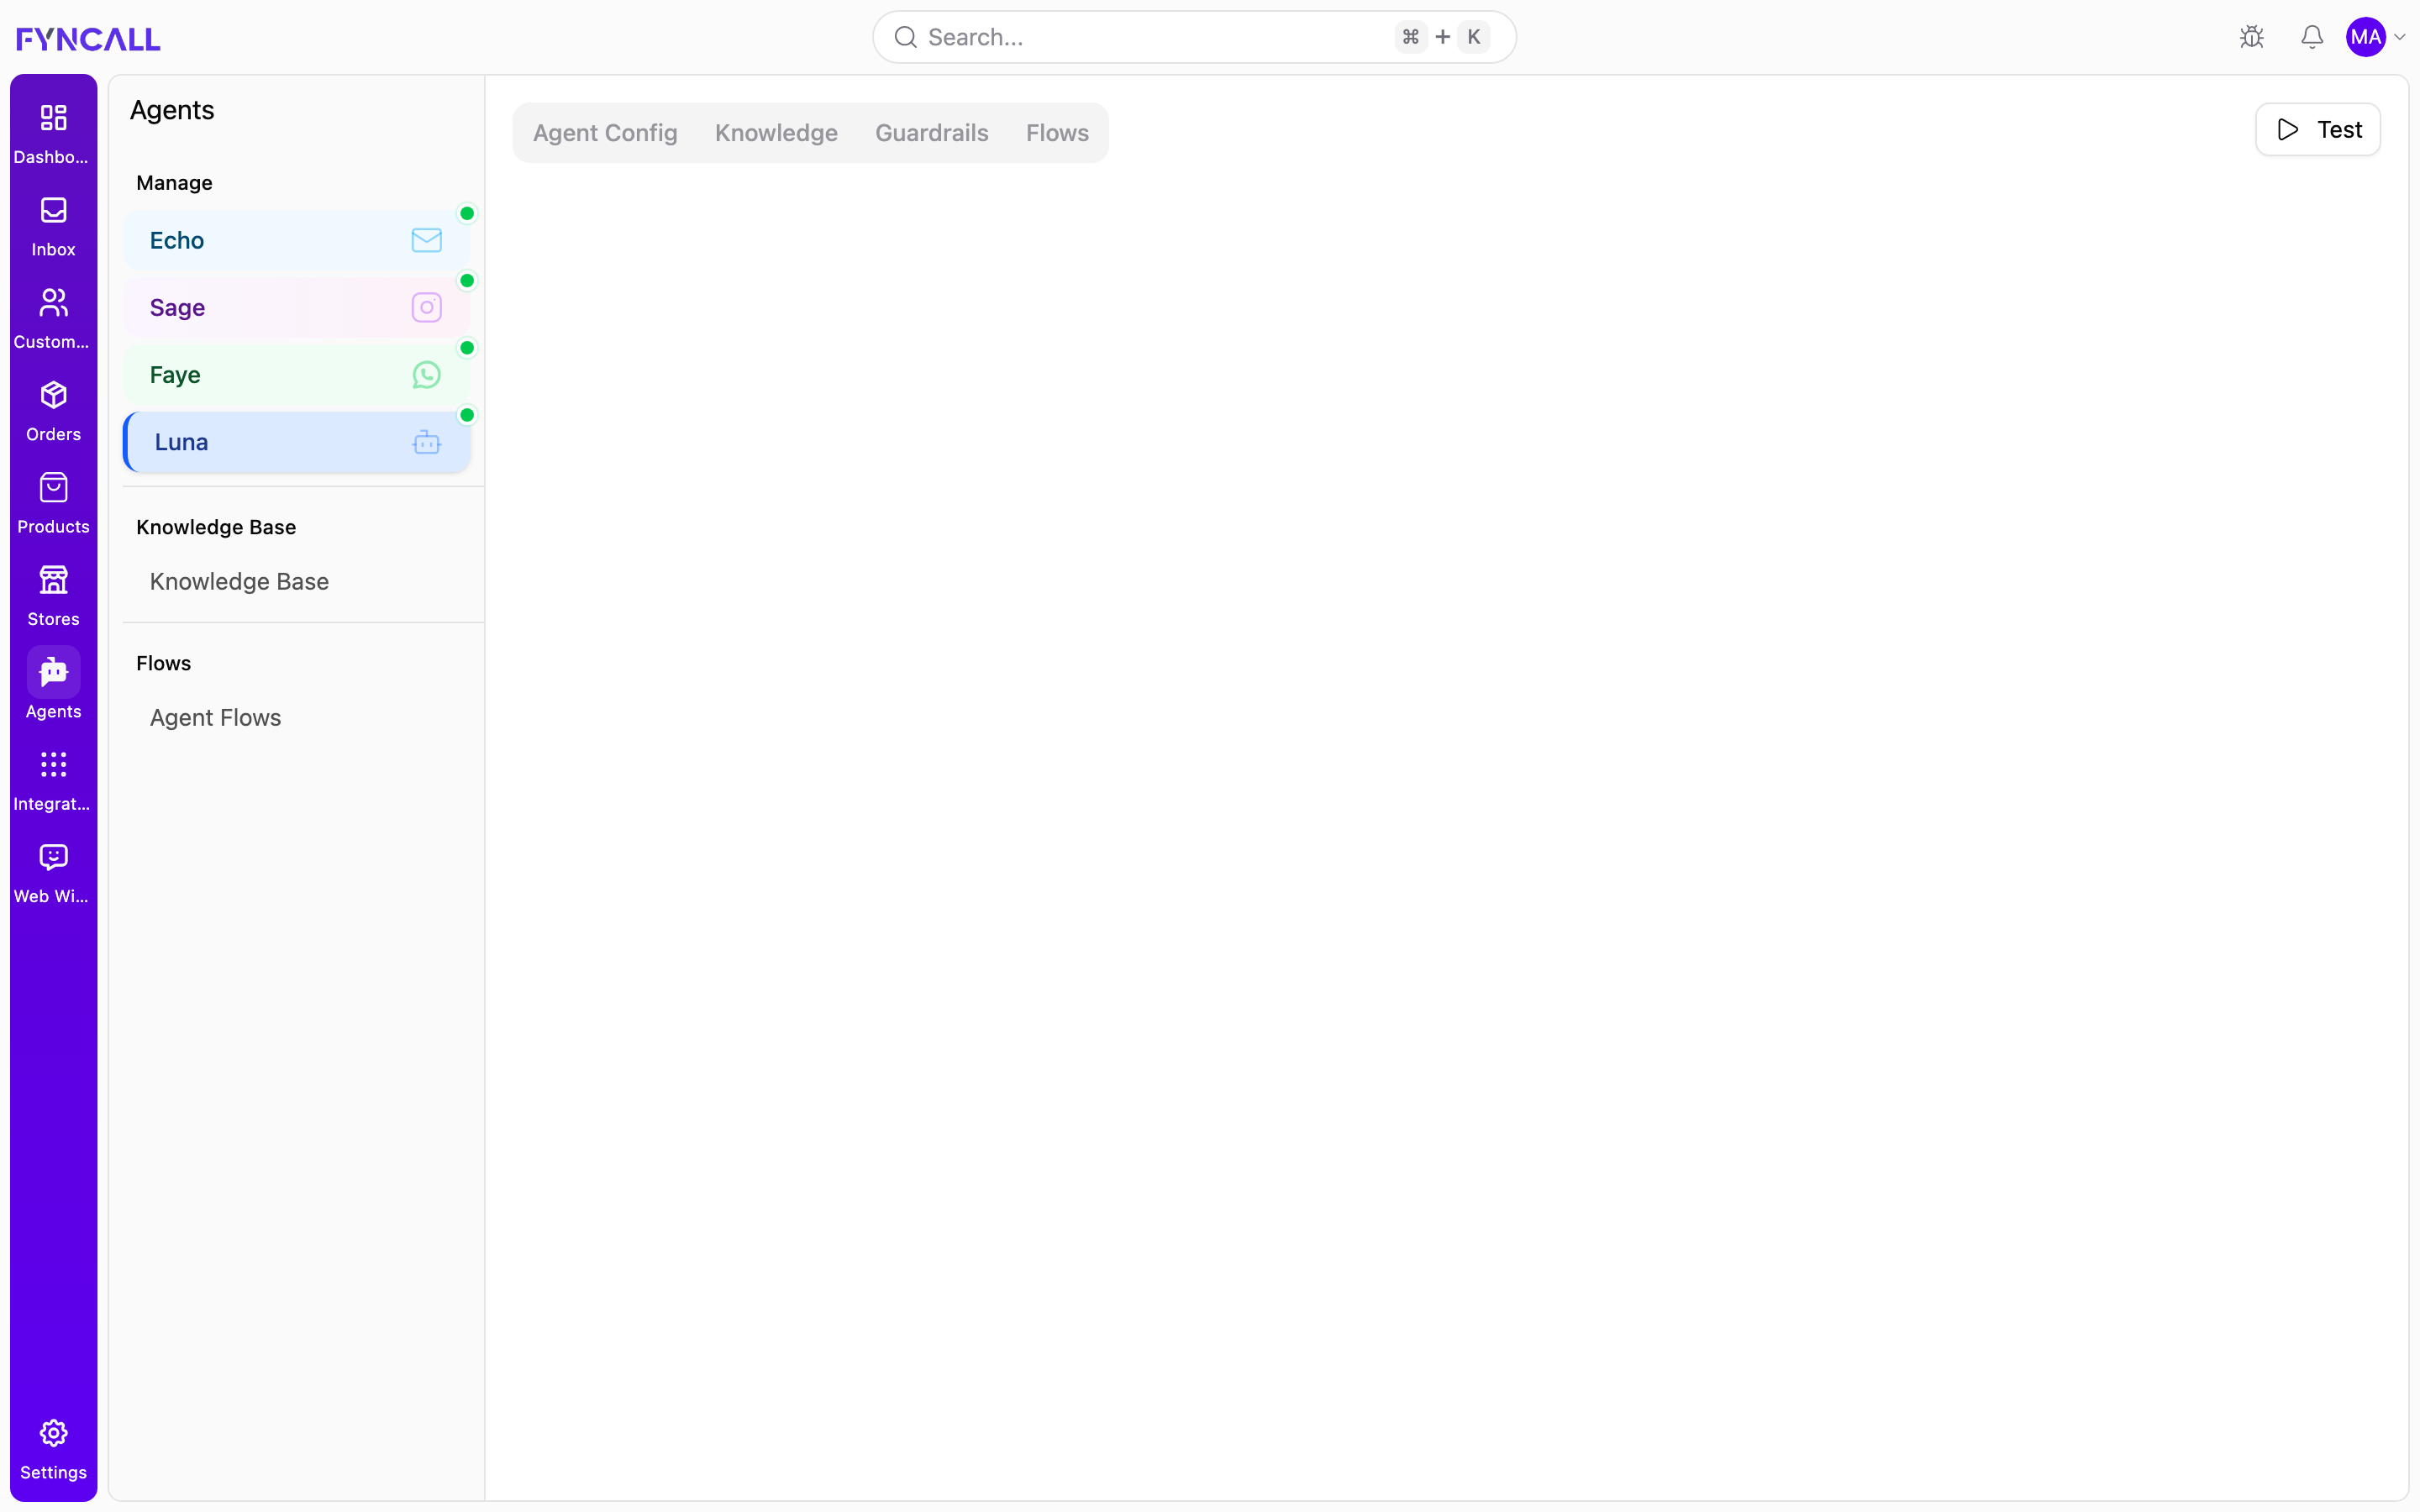Open the Knowledge Base link
This screenshot has width=2420, height=1512.
pyautogui.click(x=239, y=581)
